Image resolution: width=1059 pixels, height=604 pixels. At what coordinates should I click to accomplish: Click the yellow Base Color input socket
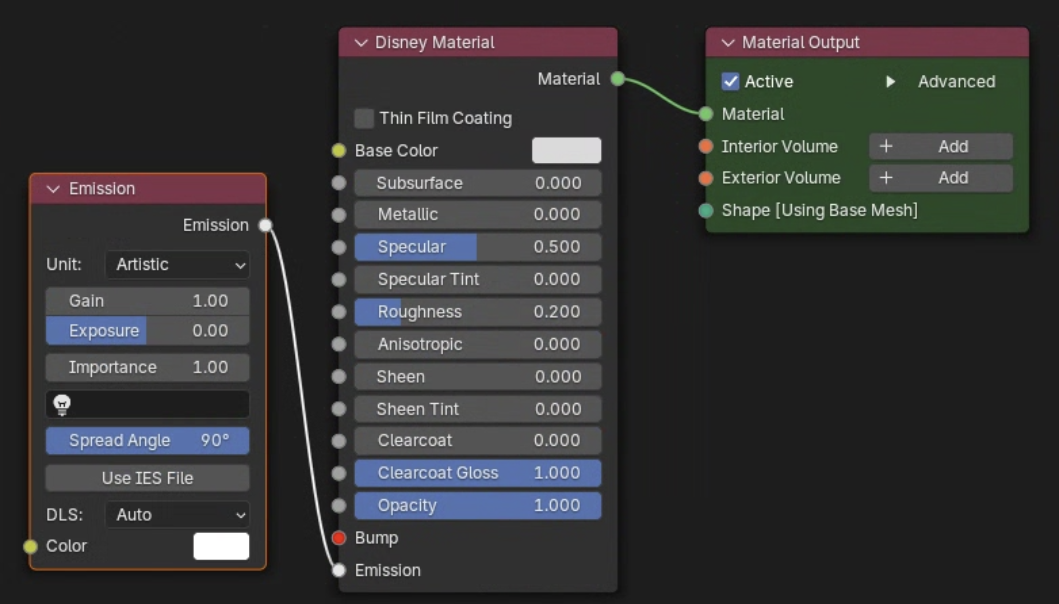coord(338,151)
